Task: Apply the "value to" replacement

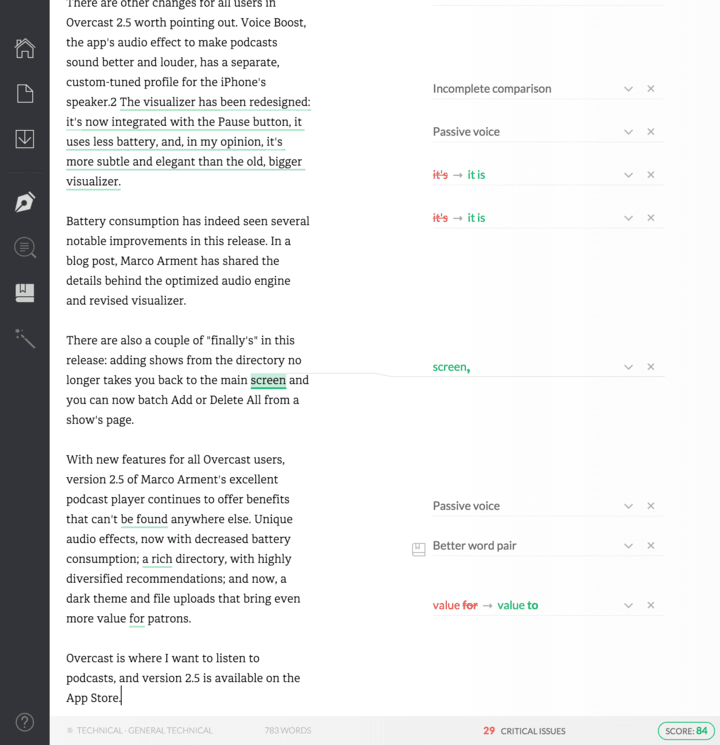Action: tap(518, 605)
